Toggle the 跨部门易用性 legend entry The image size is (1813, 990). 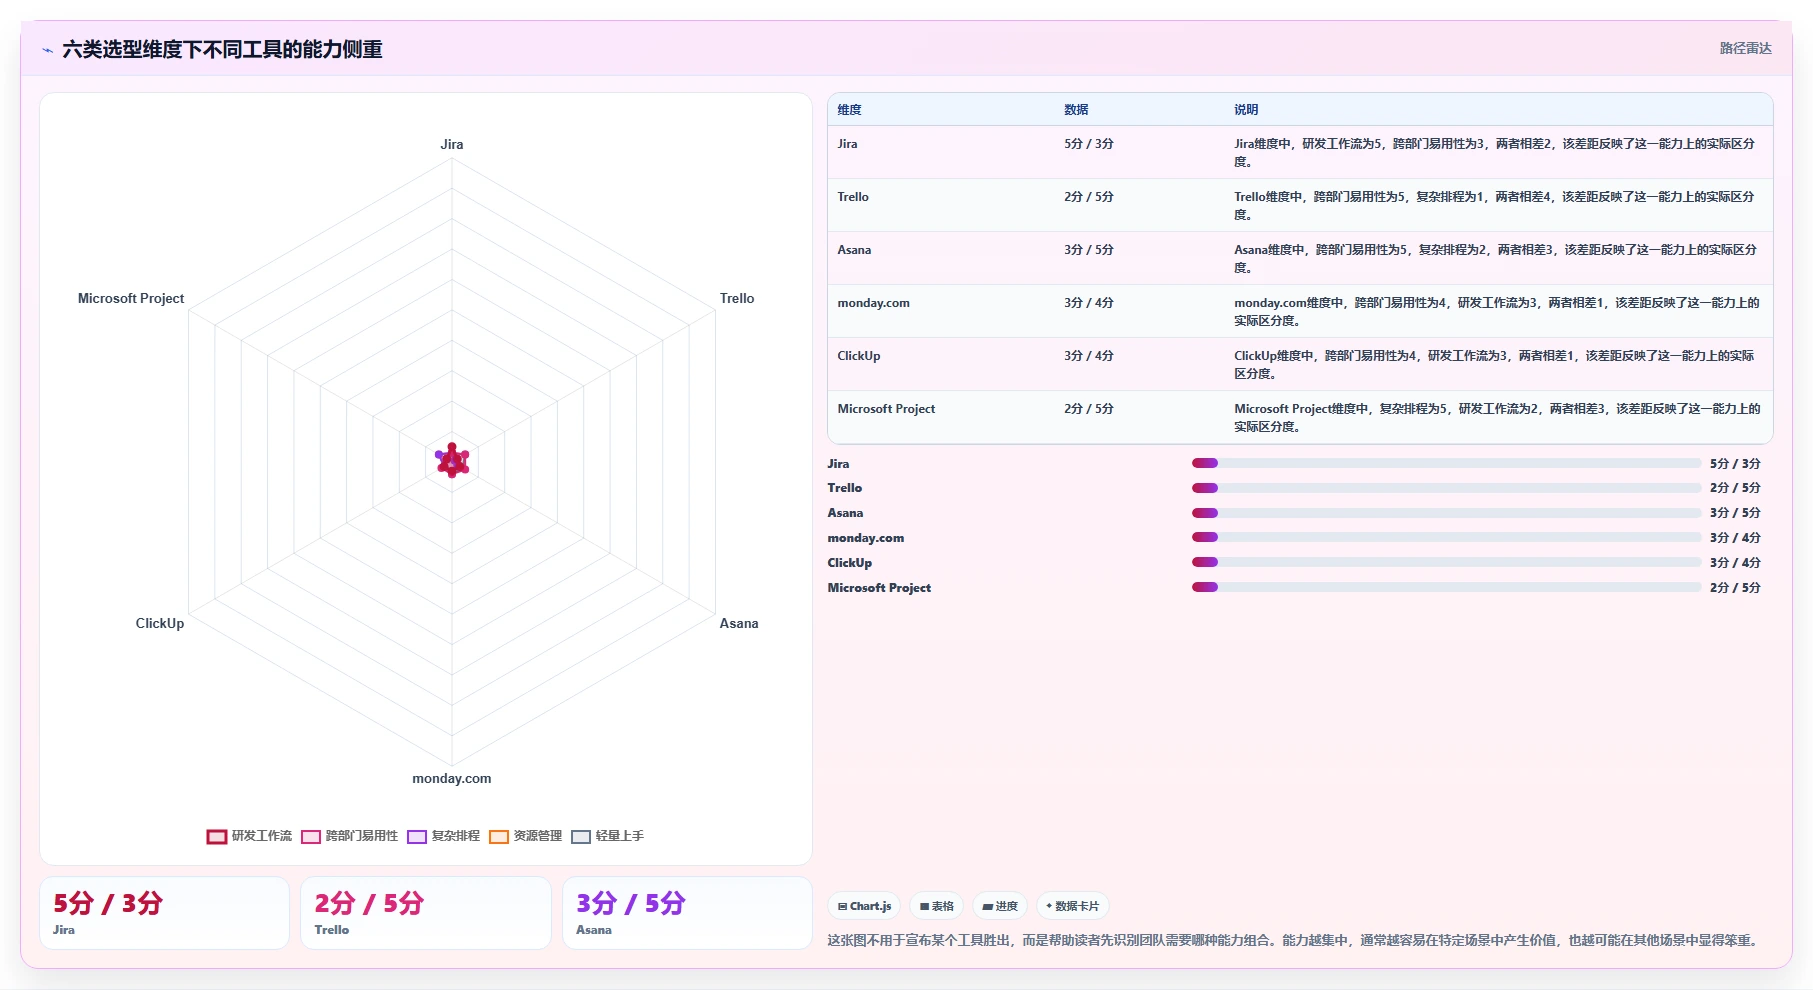[349, 836]
